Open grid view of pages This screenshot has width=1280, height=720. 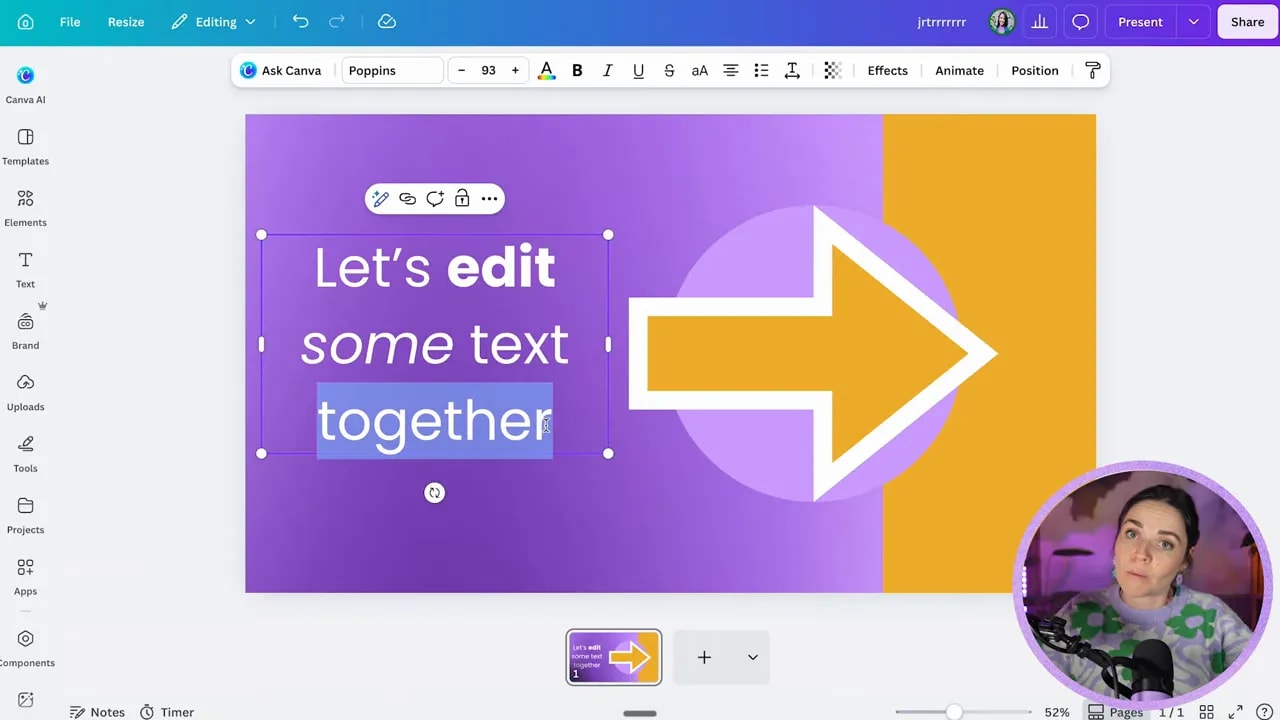pos(1207,712)
